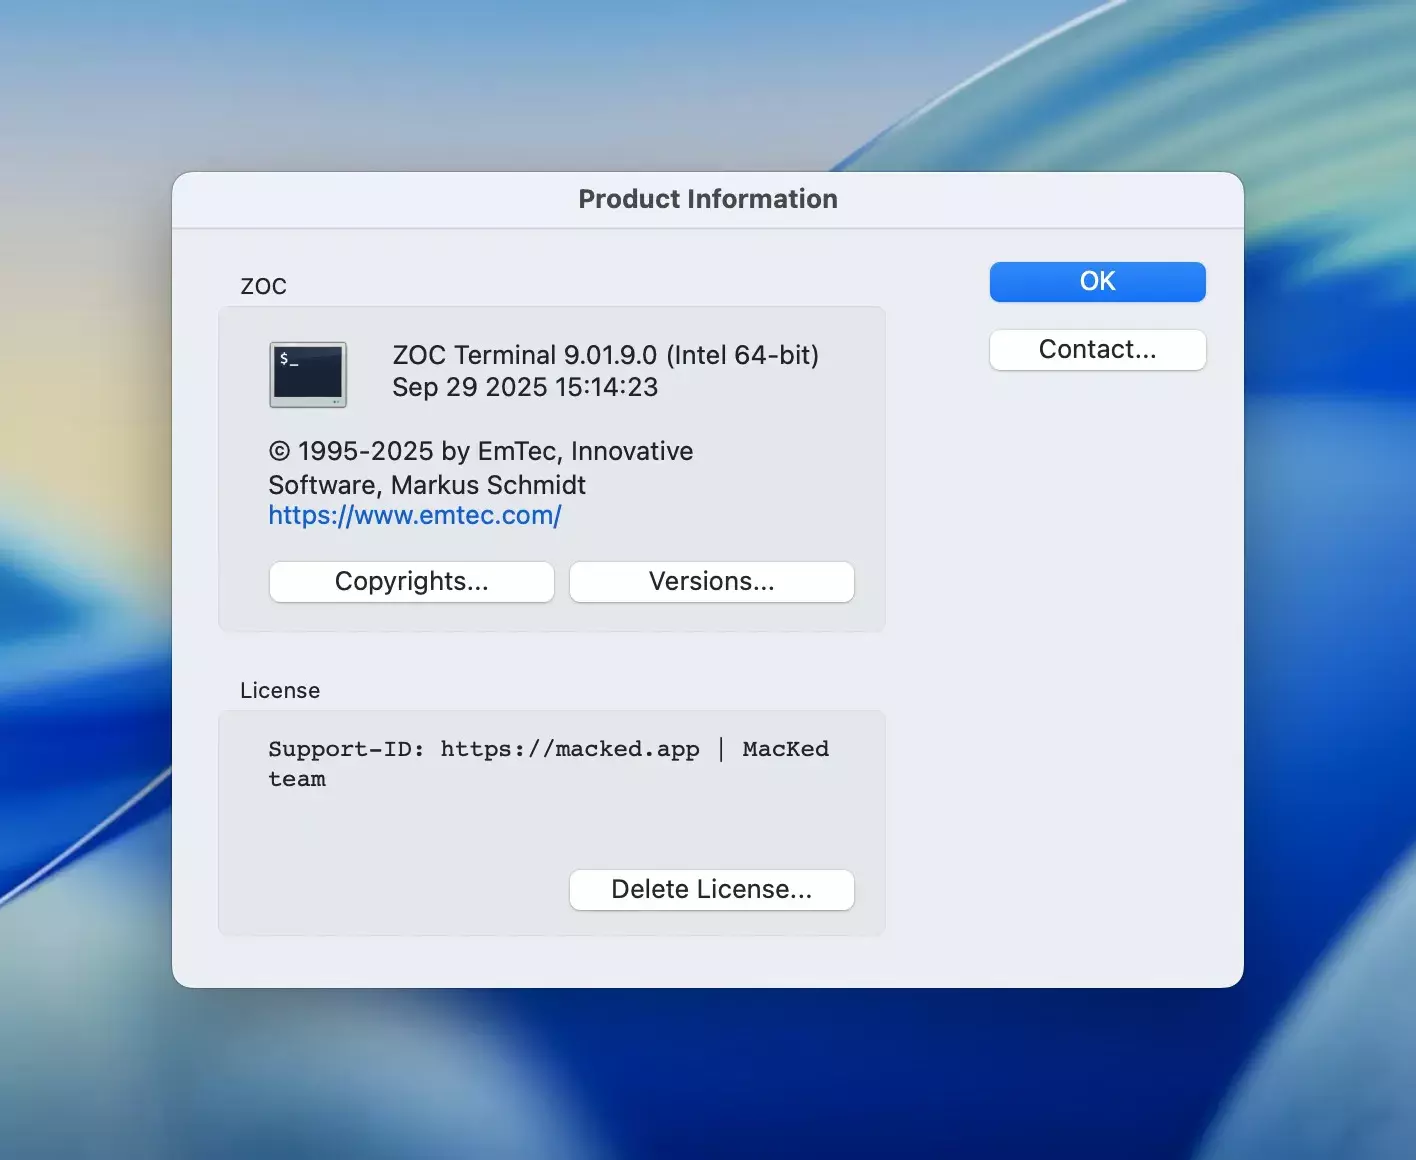Open the Contact... dialog
The image size is (1416, 1160).
[1097, 350]
